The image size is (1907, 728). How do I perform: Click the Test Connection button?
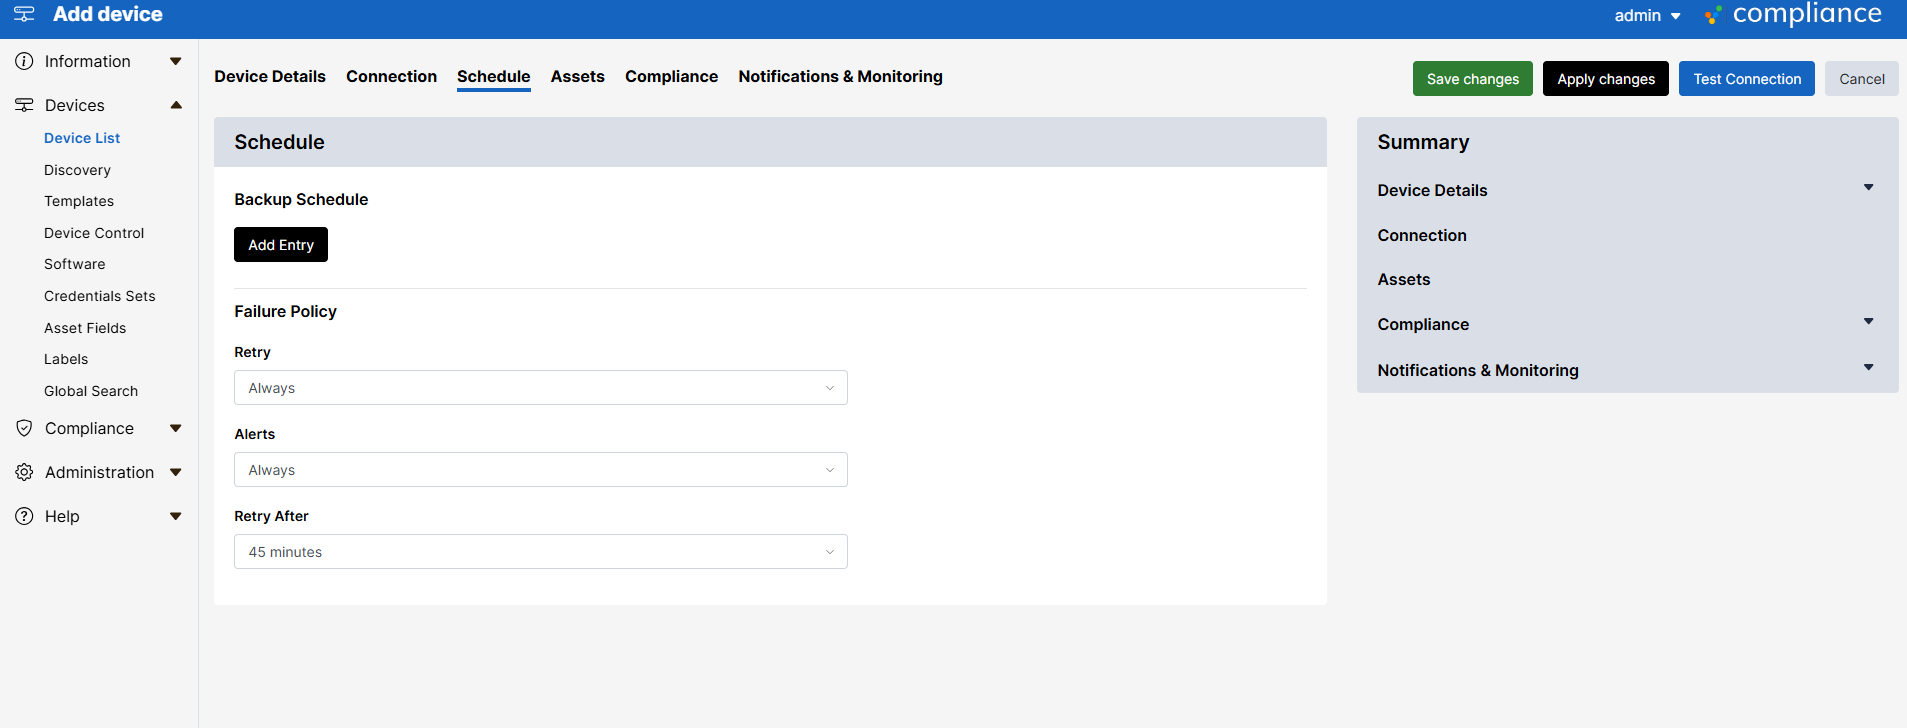pos(1746,79)
